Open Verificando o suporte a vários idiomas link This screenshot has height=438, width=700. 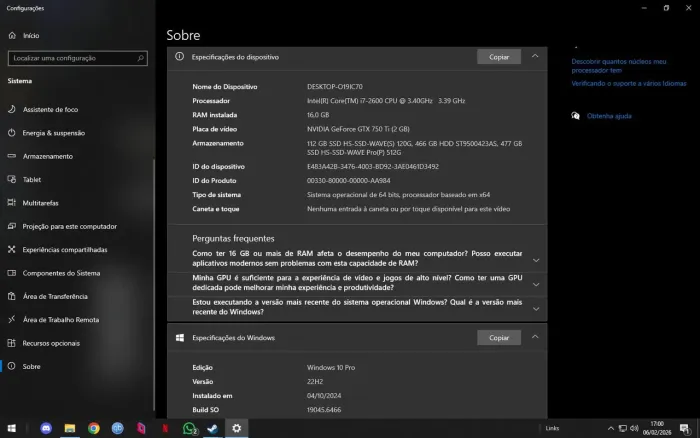[x=629, y=83]
